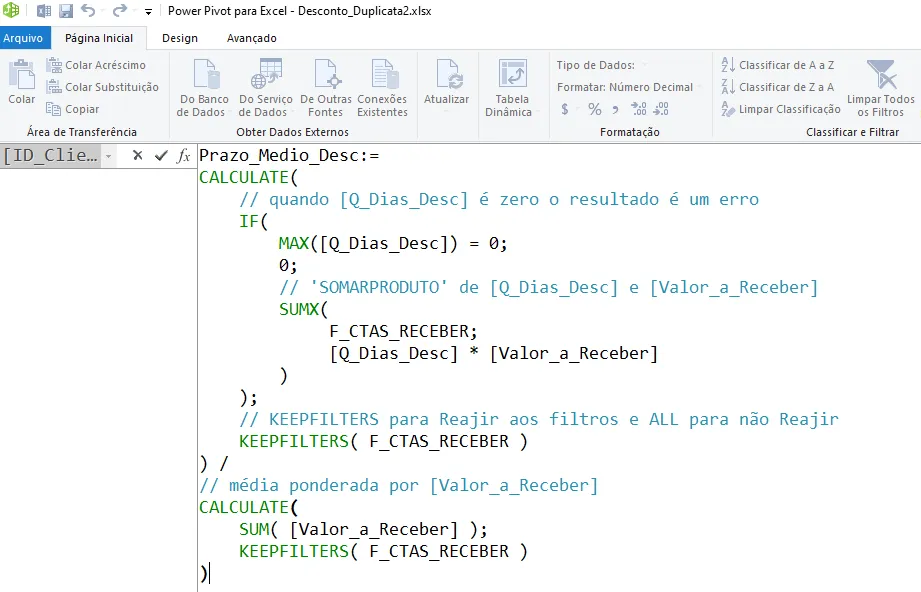Open Conexões Existentes
The height and width of the screenshot is (592, 921).
[382, 88]
